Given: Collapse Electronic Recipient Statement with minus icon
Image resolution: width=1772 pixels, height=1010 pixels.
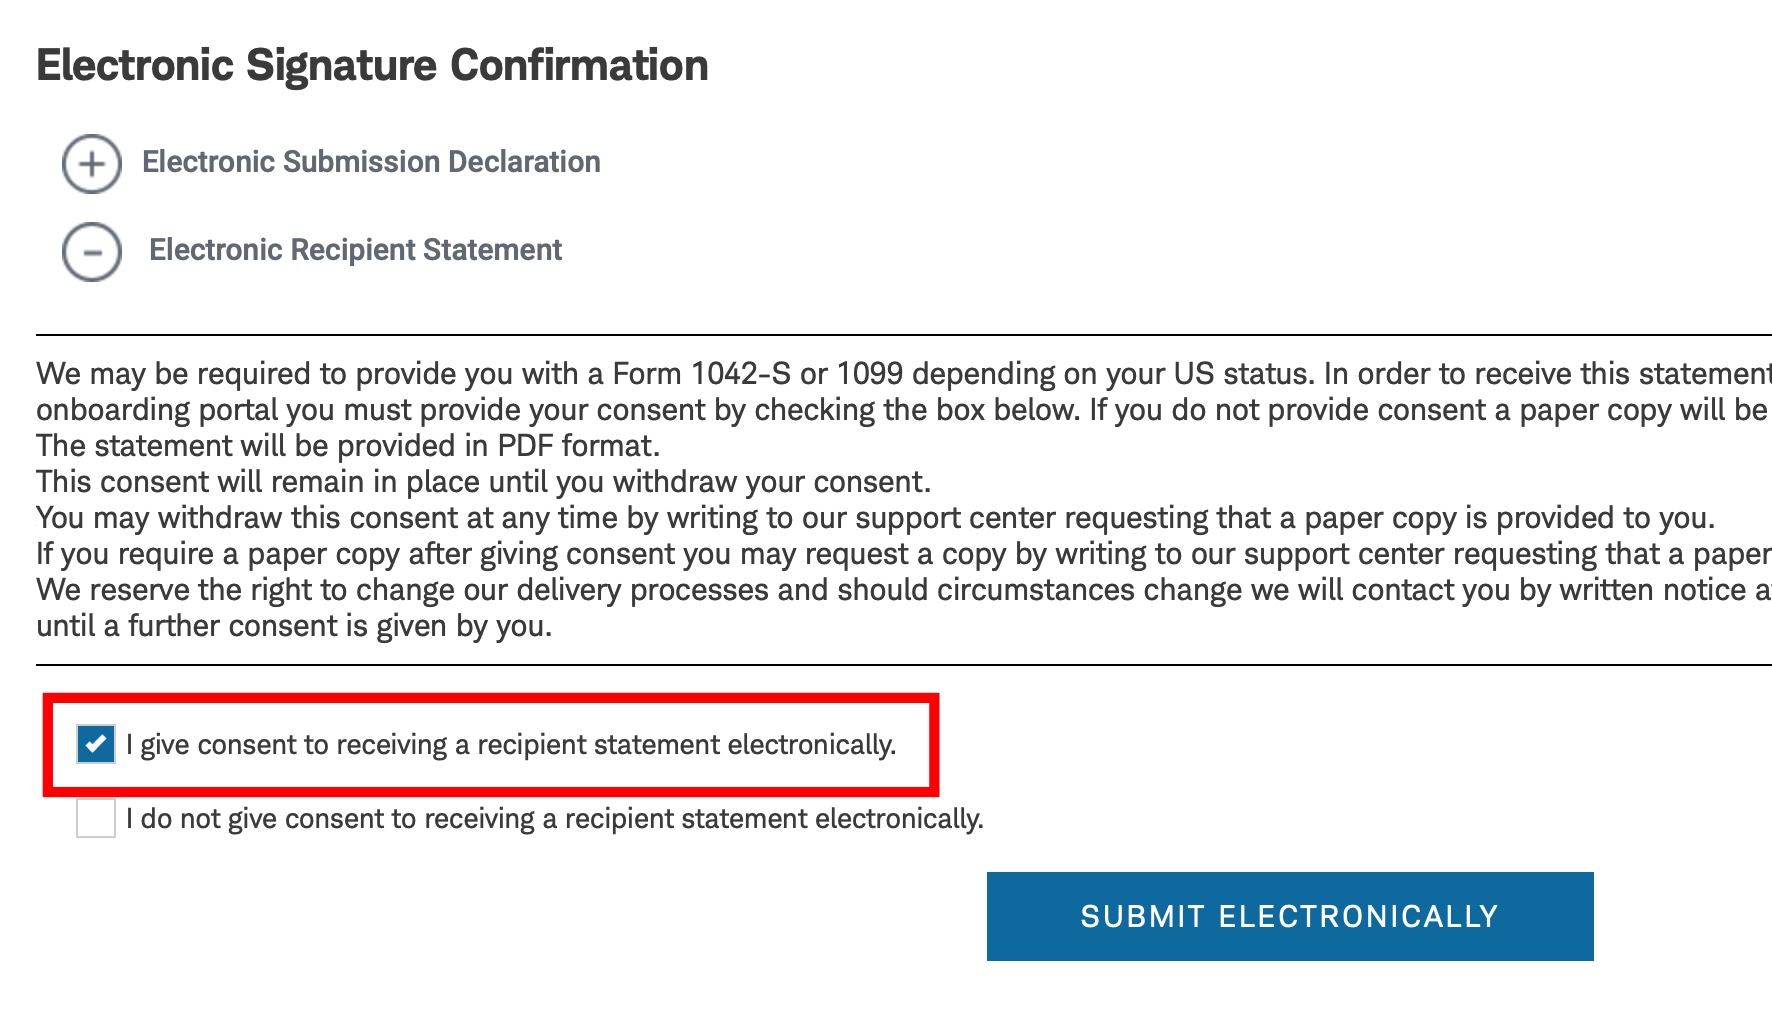Looking at the screenshot, I should (x=92, y=252).
